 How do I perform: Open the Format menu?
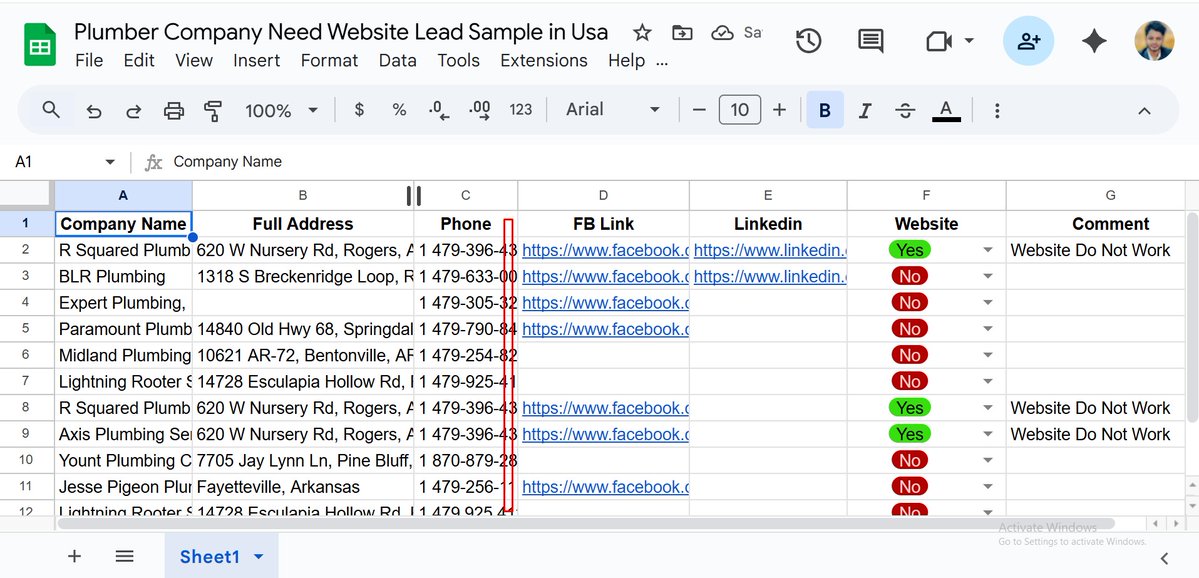pyautogui.click(x=330, y=60)
